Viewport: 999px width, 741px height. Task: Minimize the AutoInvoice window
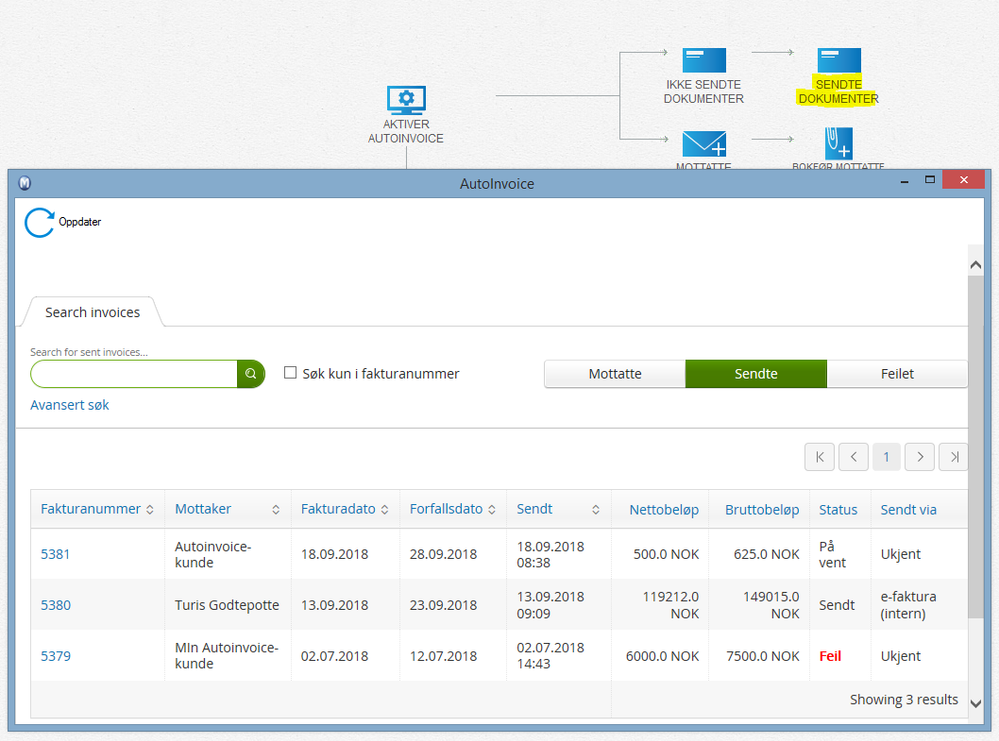tap(904, 181)
